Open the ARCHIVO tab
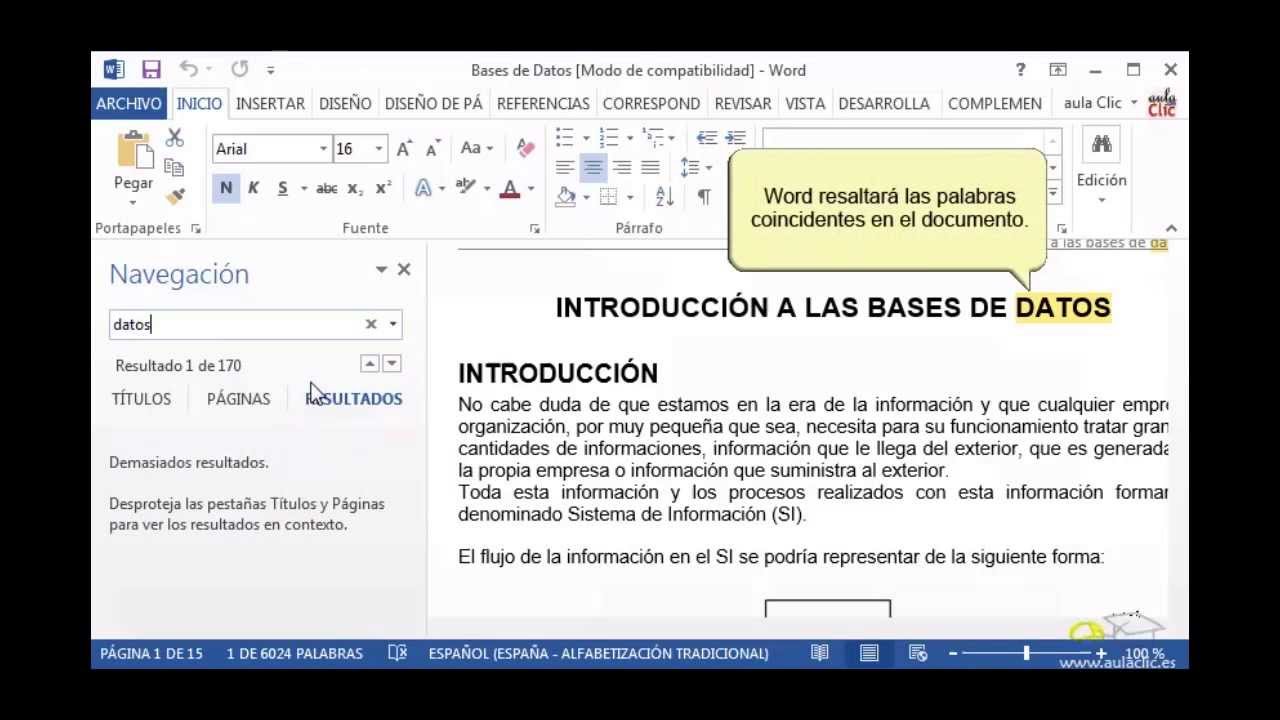This screenshot has width=1280, height=720. [x=128, y=103]
